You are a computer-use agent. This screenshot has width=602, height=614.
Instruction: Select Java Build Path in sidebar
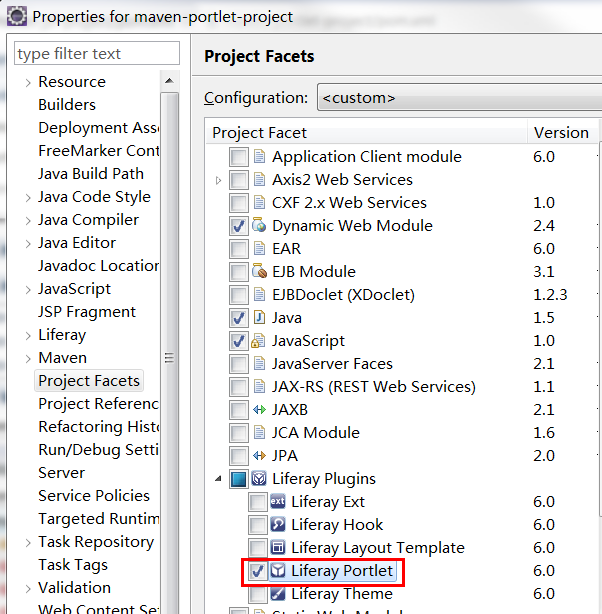[x=90, y=174]
